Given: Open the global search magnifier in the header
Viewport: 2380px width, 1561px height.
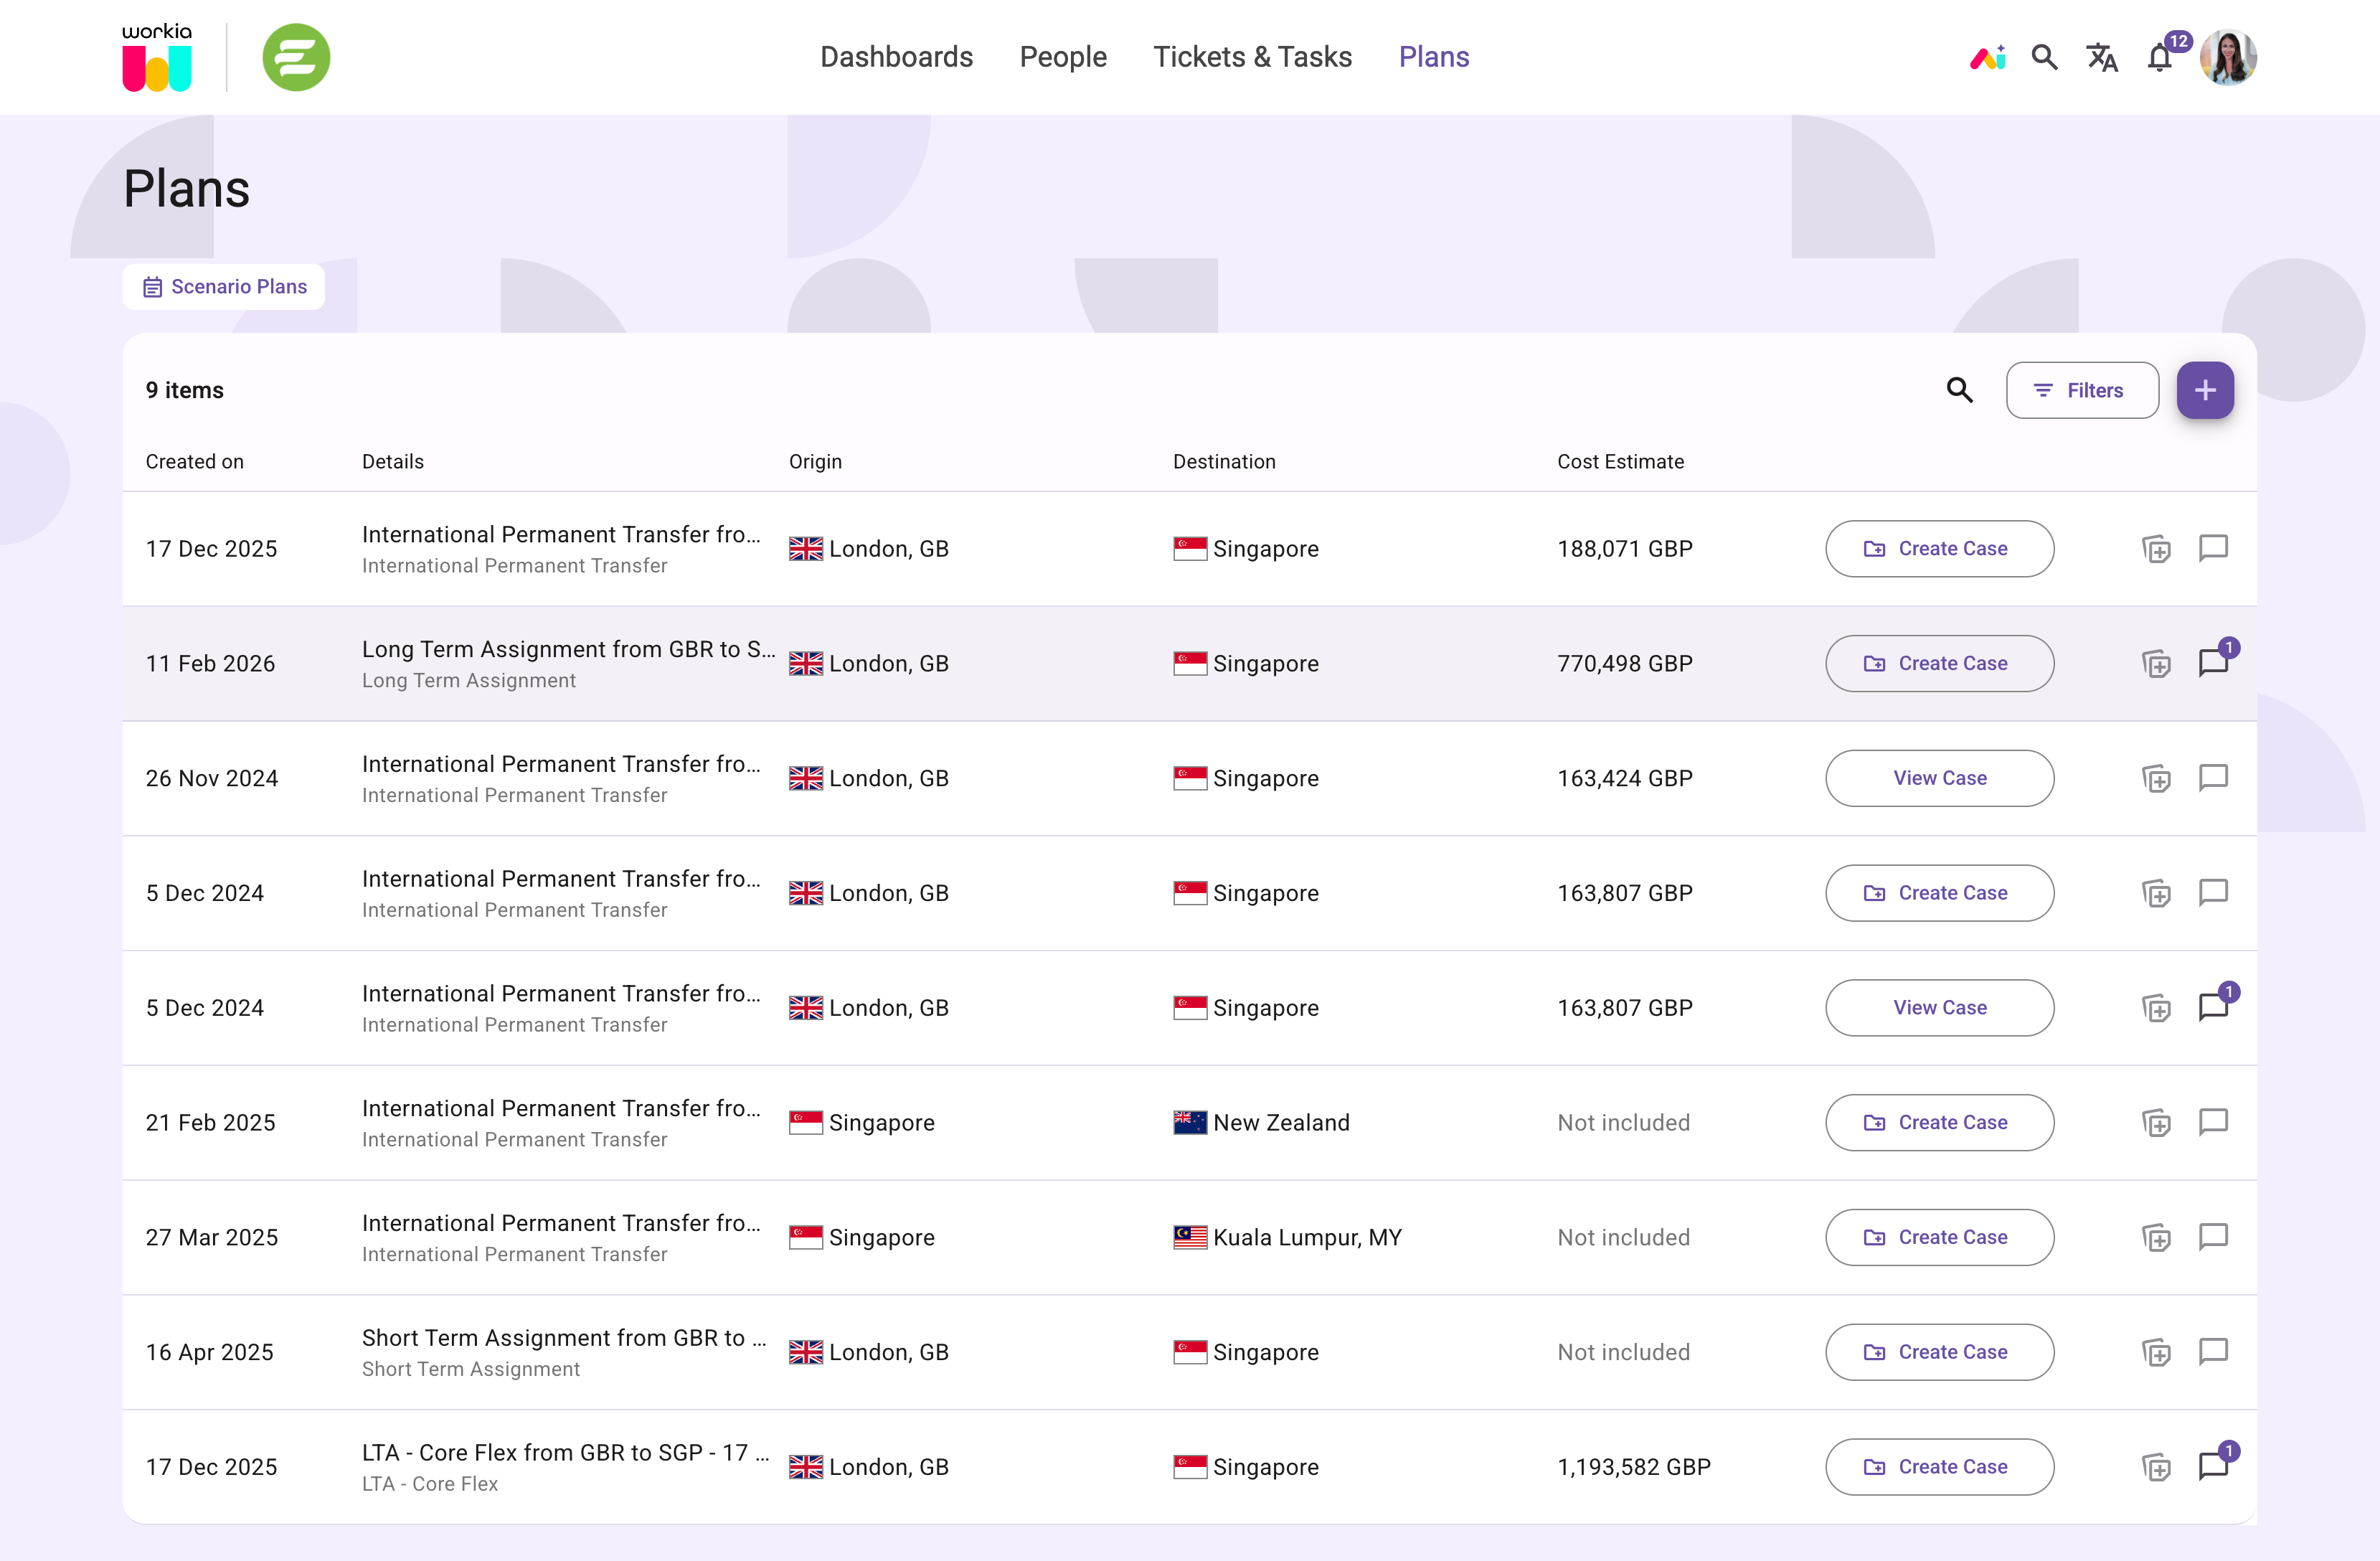Looking at the screenshot, I should coord(2044,58).
